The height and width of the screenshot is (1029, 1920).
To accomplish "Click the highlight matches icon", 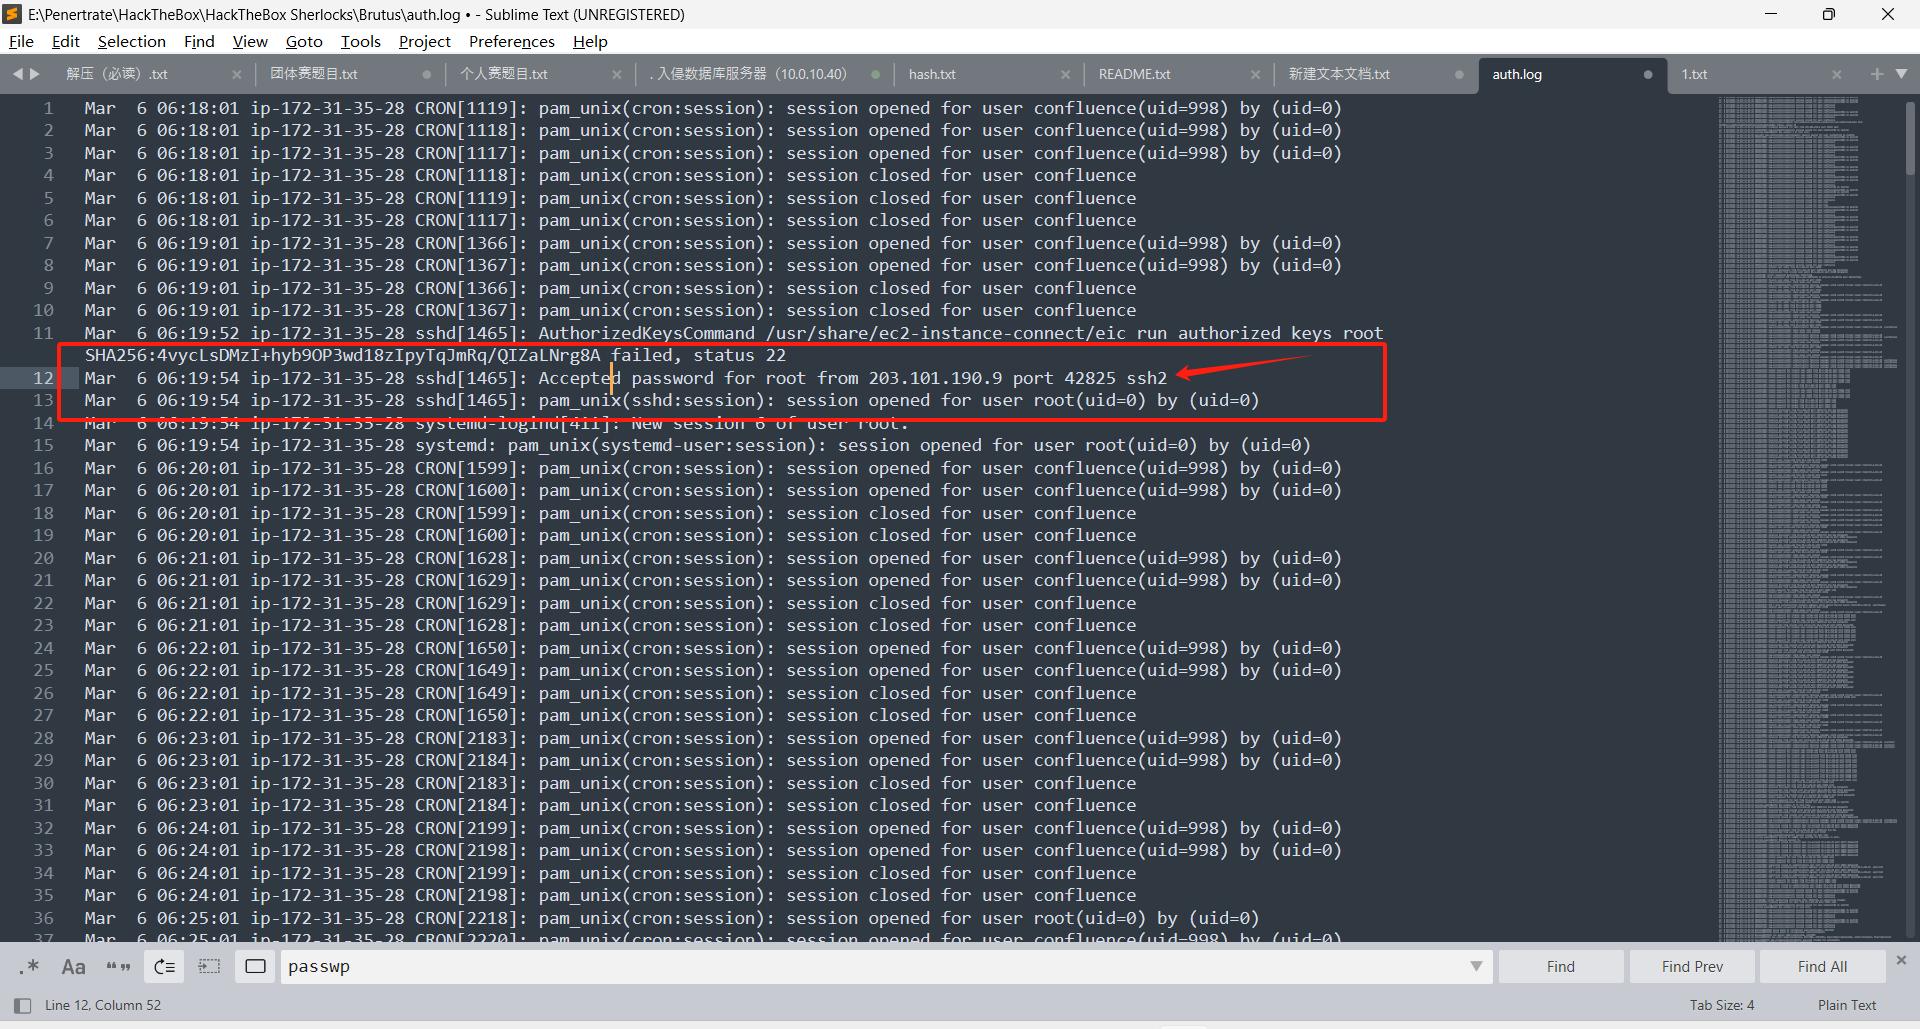I will (x=255, y=966).
